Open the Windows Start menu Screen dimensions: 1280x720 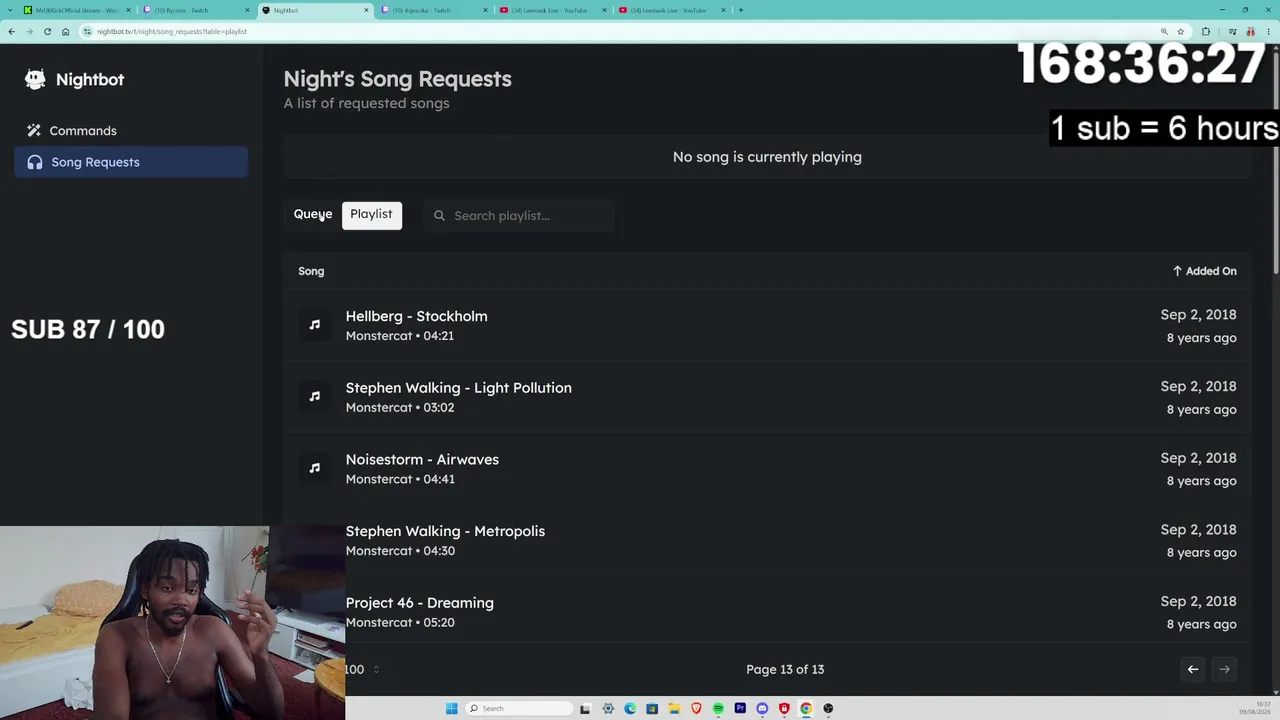[452, 708]
